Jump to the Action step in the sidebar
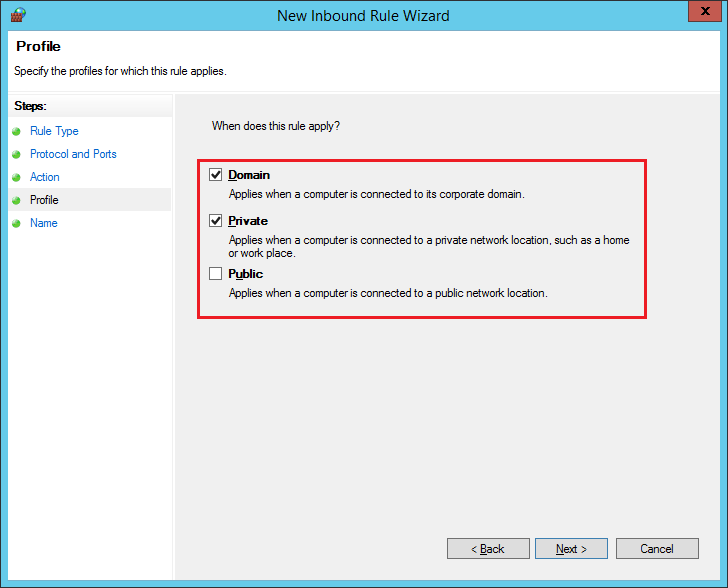 [45, 177]
